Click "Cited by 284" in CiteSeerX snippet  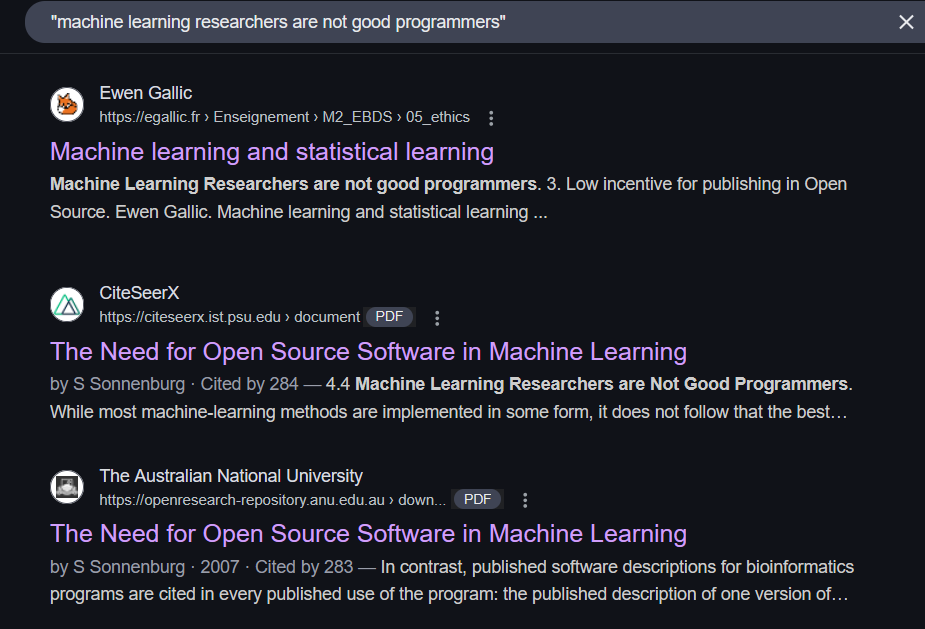coord(249,384)
